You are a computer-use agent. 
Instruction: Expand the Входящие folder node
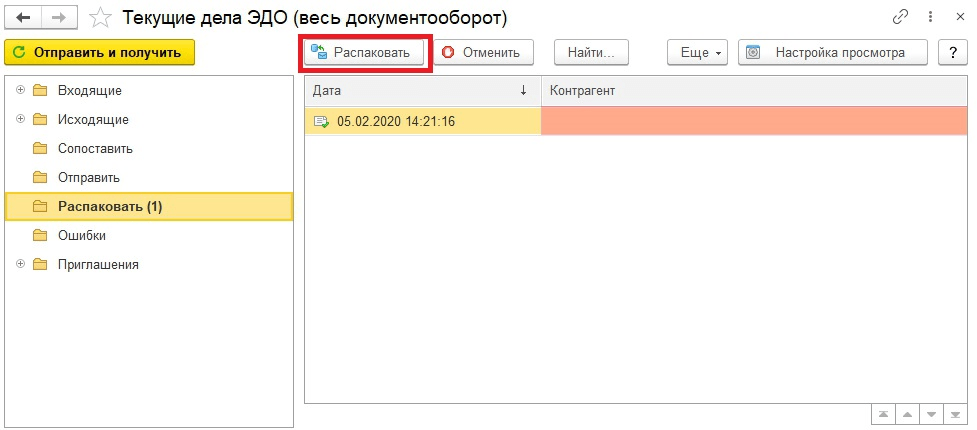click(20, 90)
